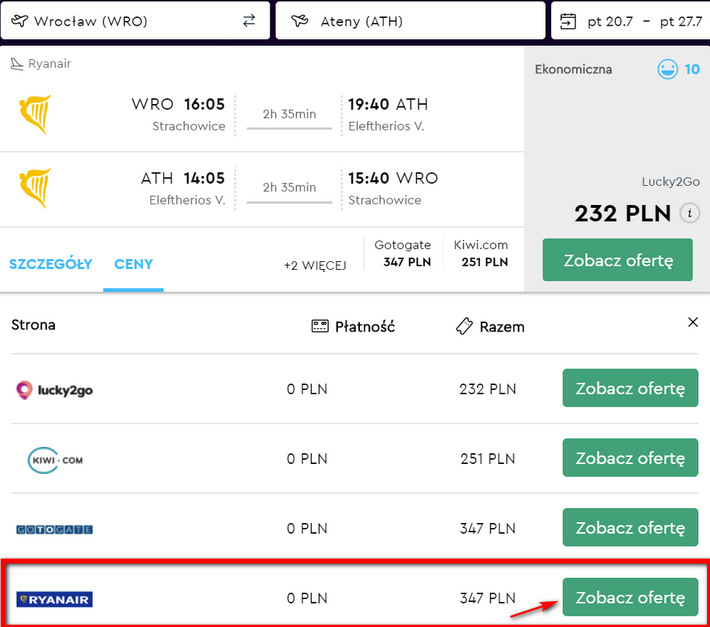Viewport: 710px width, 627px height.
Task: Click 0 PLN payment in Gotogate row
Action: point(307,528)
